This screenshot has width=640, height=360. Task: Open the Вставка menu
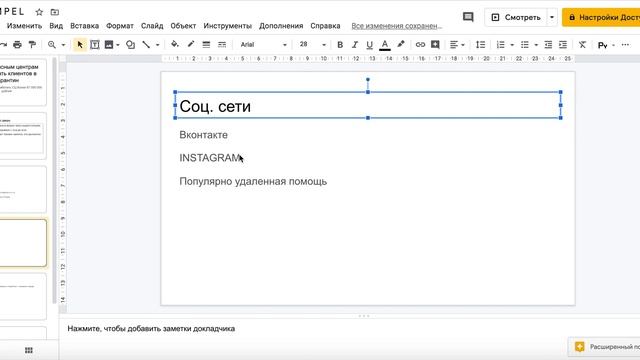pyautogui.click(x=84, y=26)
